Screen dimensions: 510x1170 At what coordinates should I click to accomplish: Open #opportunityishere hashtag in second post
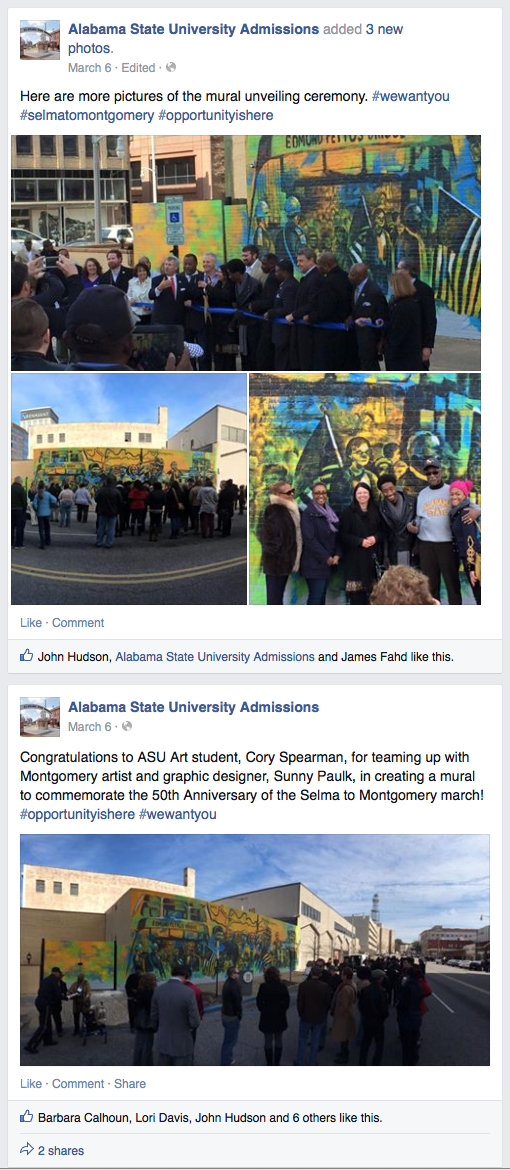[x=78, y=814]
